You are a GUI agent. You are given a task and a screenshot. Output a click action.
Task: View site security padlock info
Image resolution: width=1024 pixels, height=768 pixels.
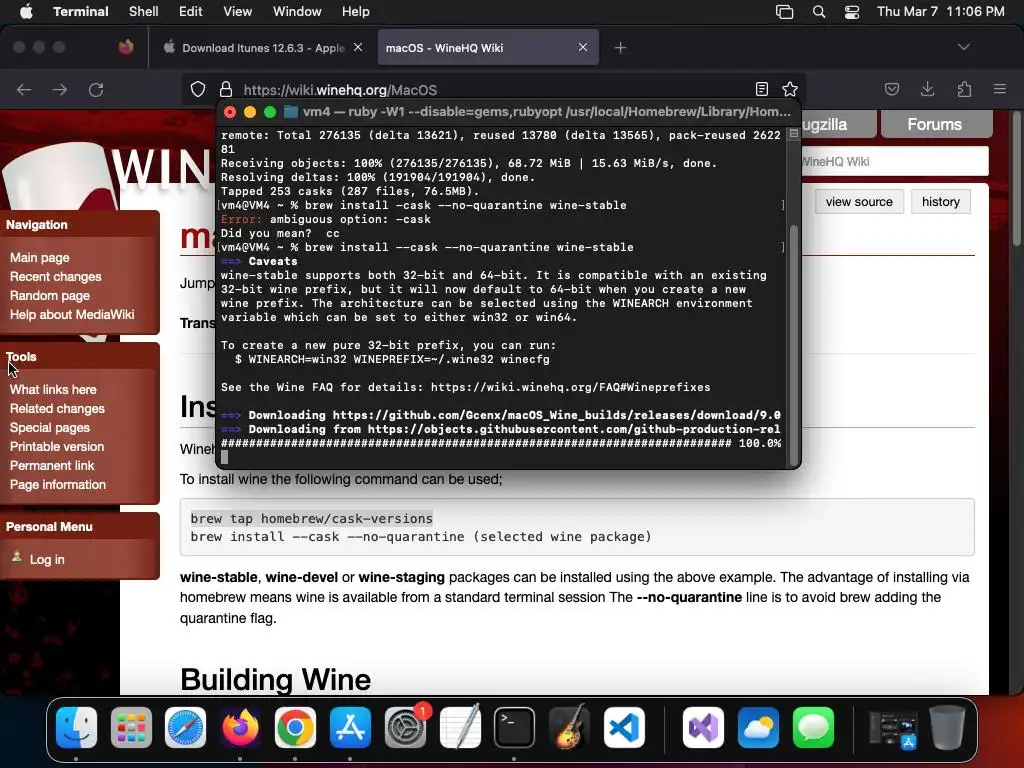[226, 89]
